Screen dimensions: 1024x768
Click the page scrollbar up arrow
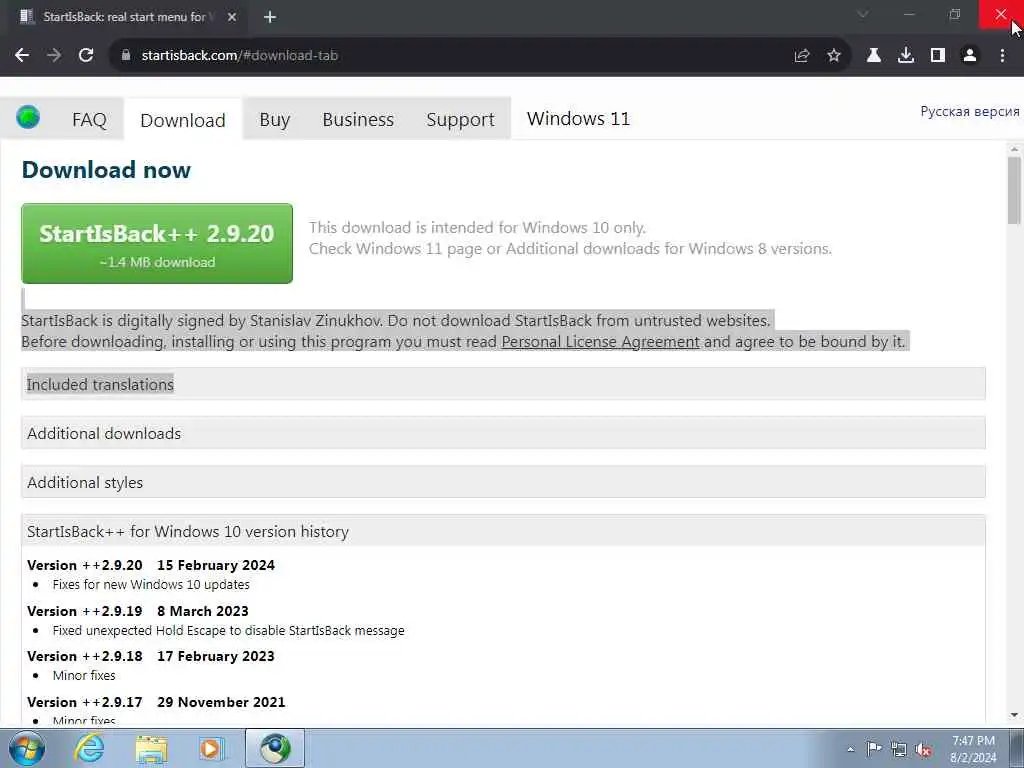1014,150
